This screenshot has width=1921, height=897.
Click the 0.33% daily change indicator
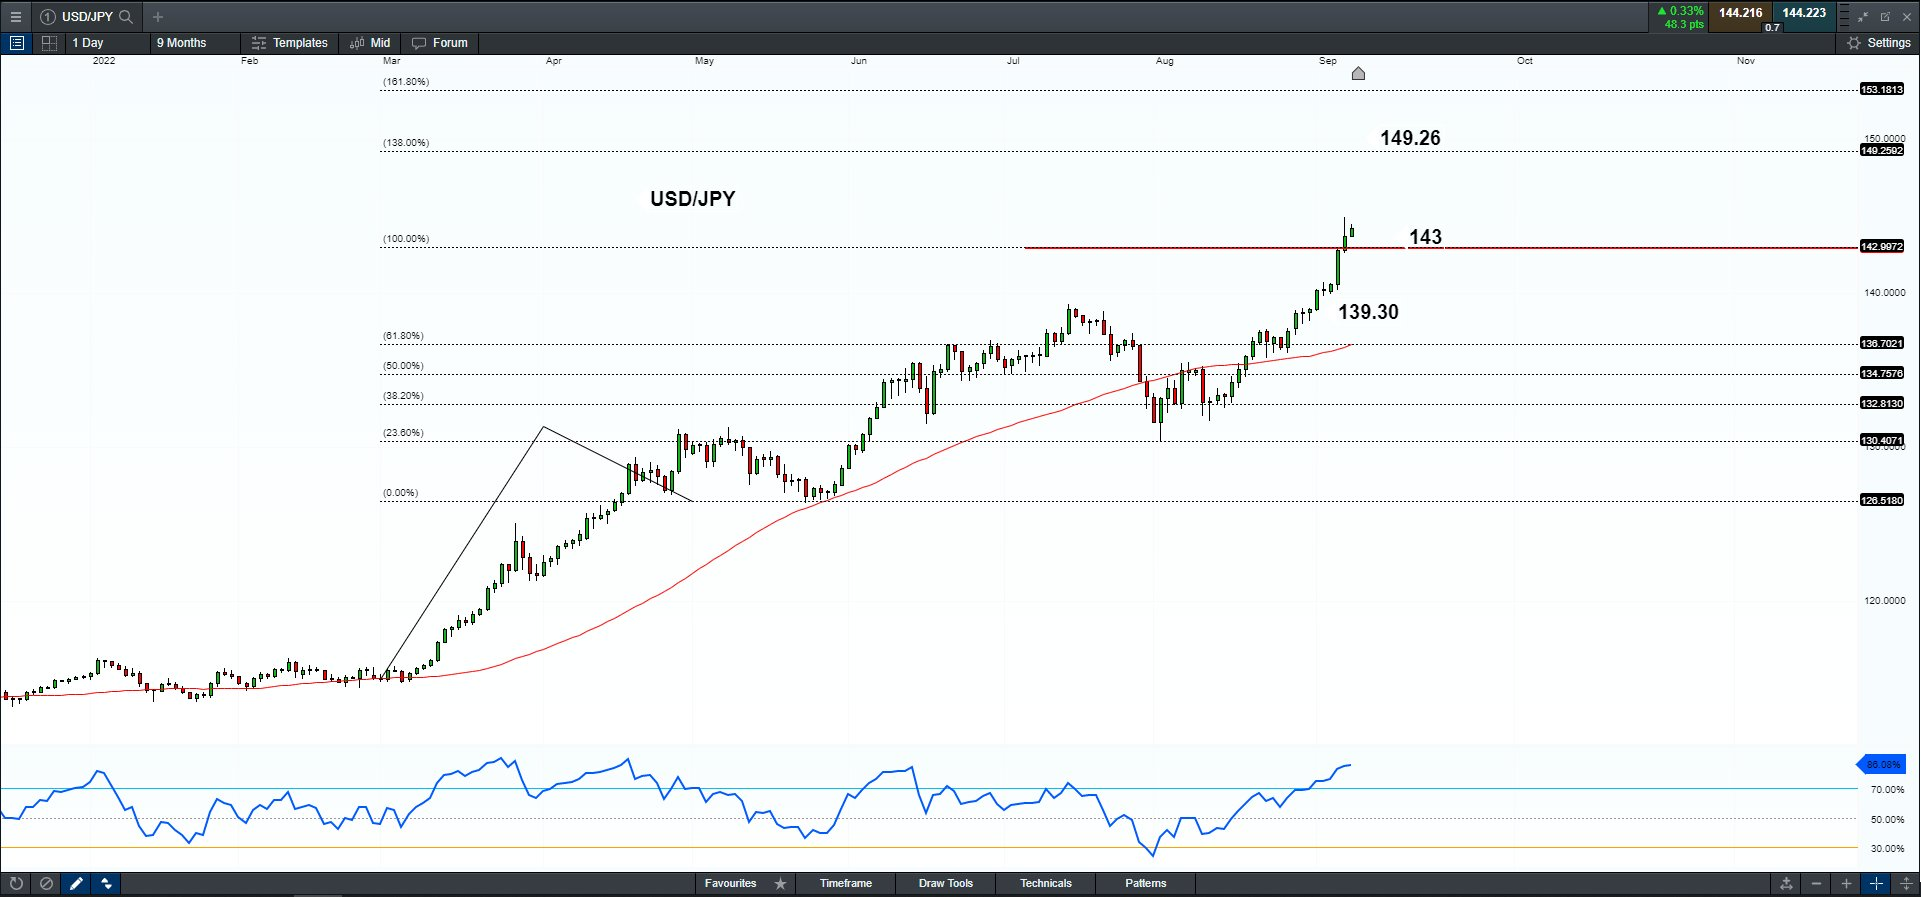click(1681, 11)
